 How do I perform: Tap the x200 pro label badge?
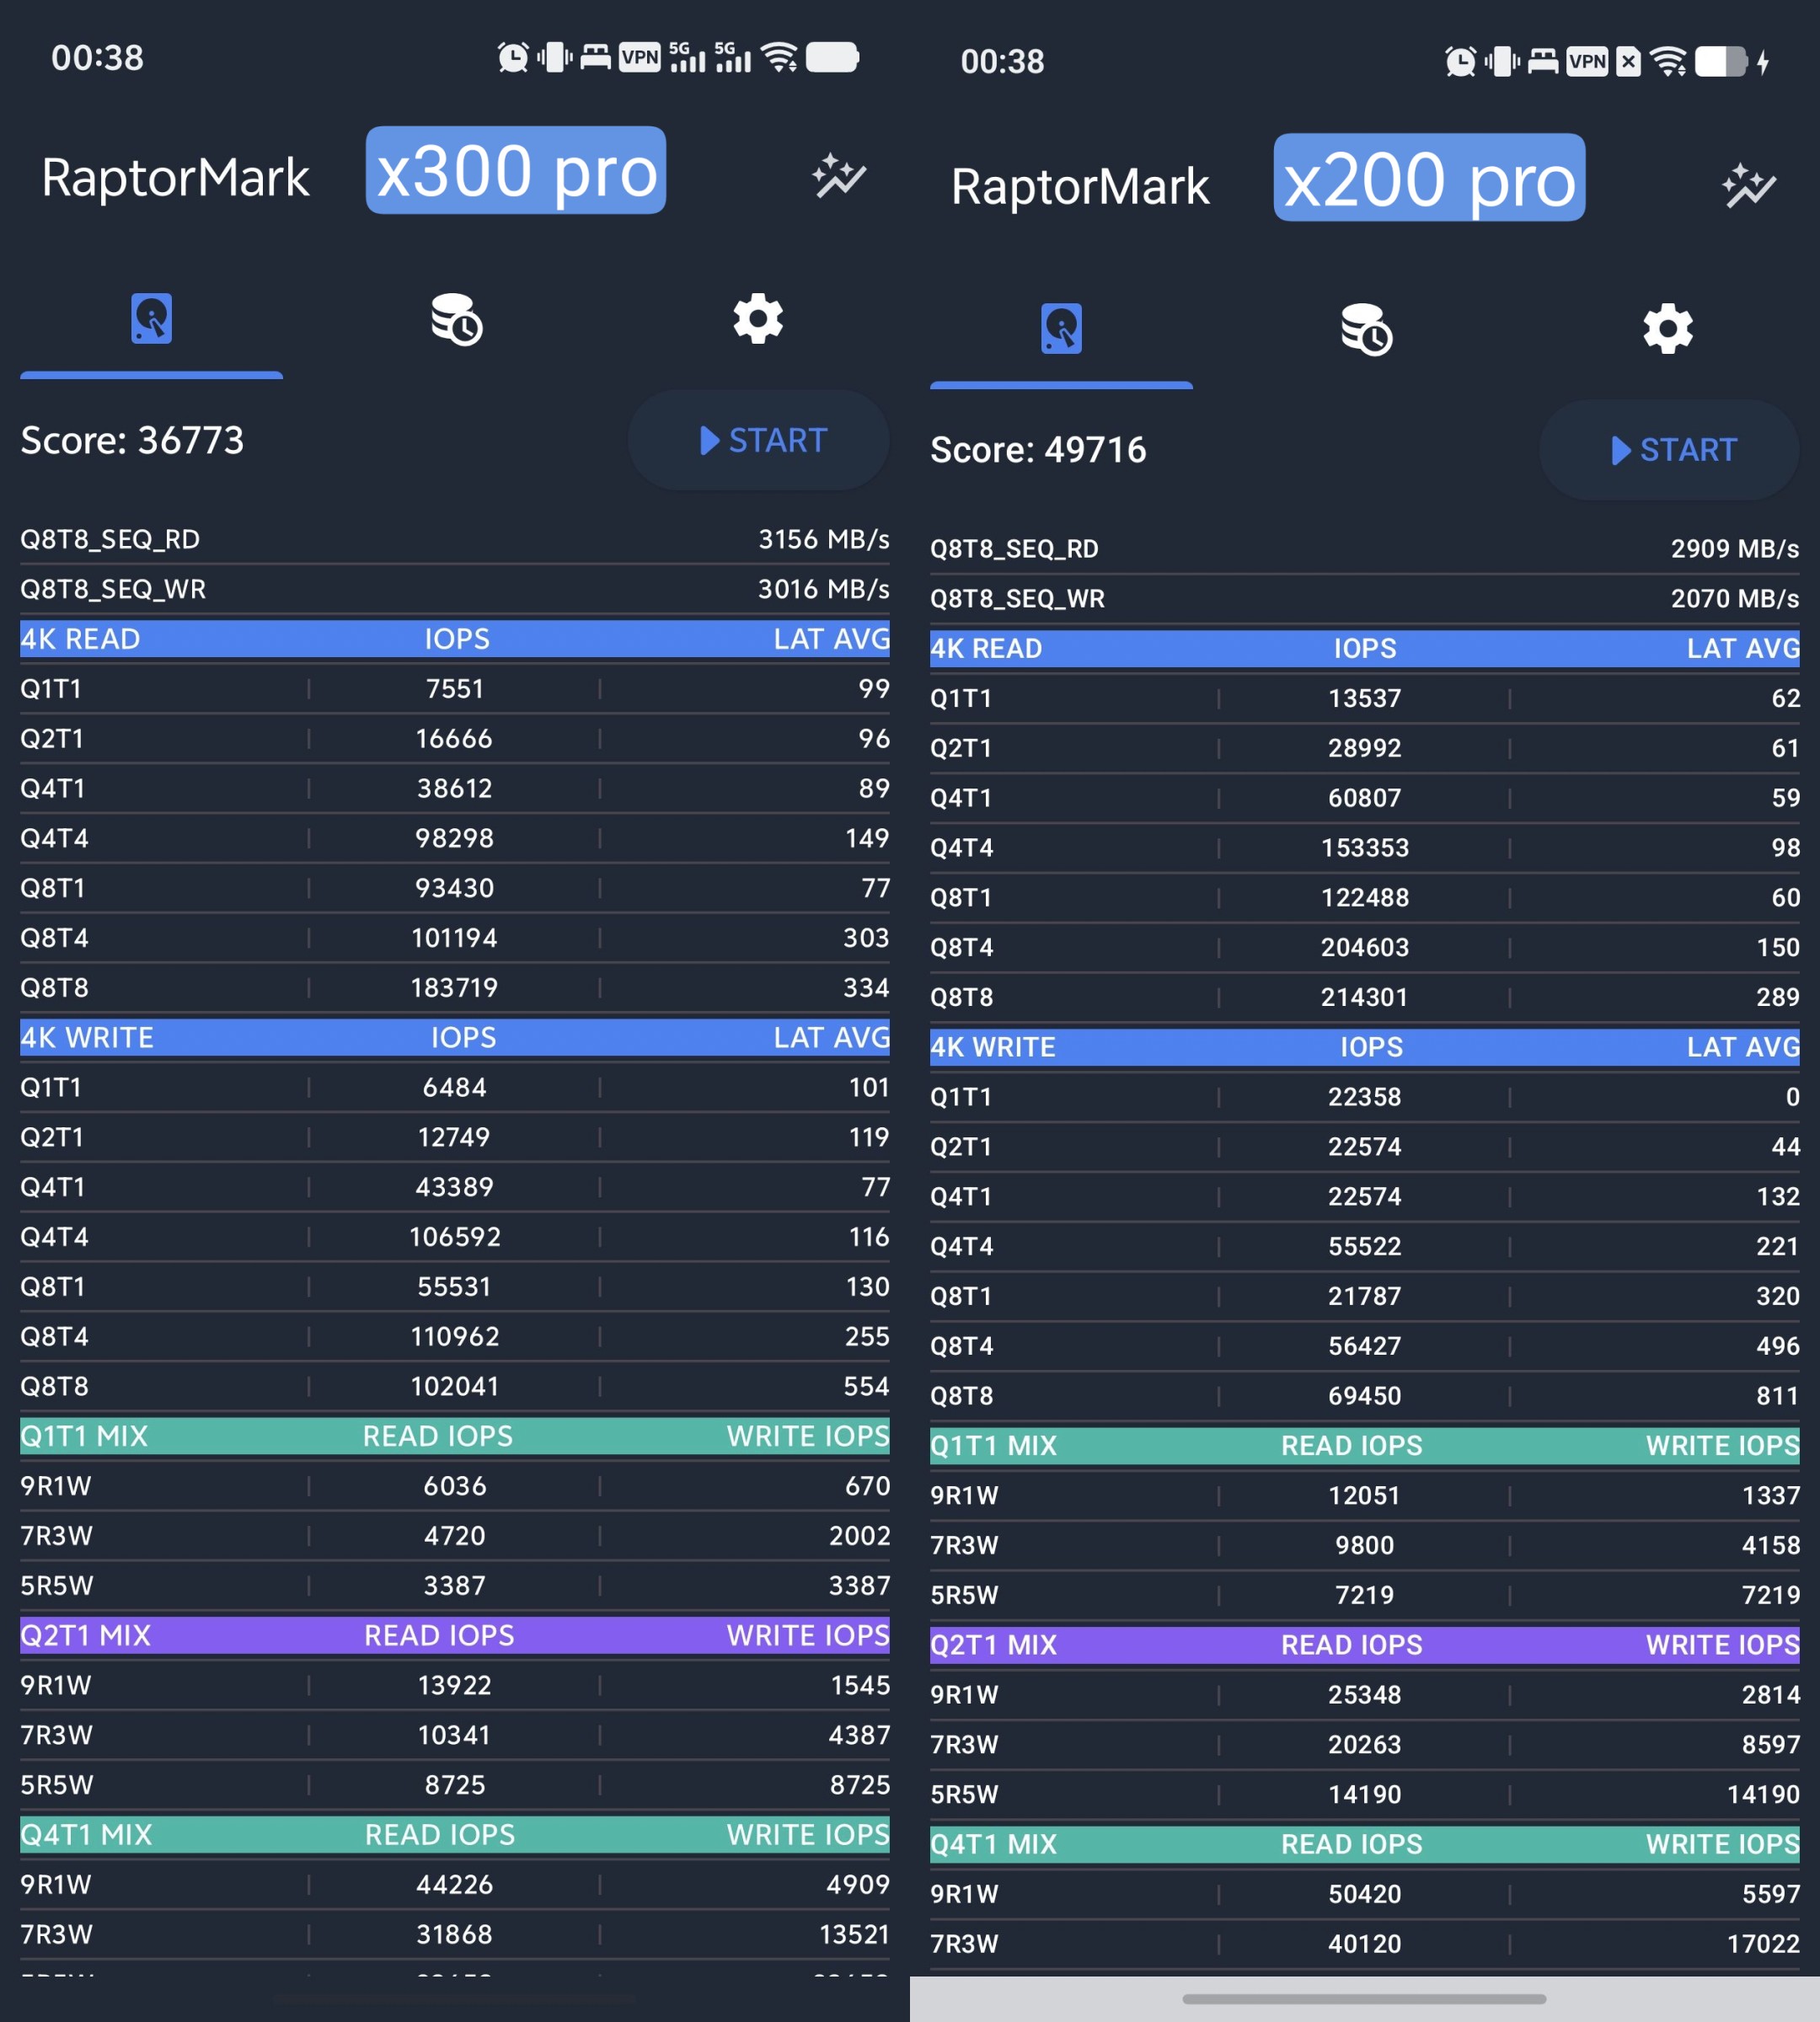(1429, 179)
